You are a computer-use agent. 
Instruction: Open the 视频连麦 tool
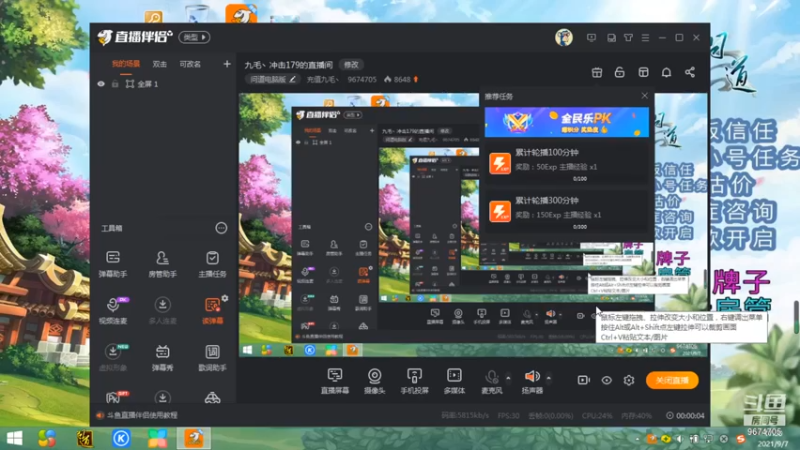[113, 310]
